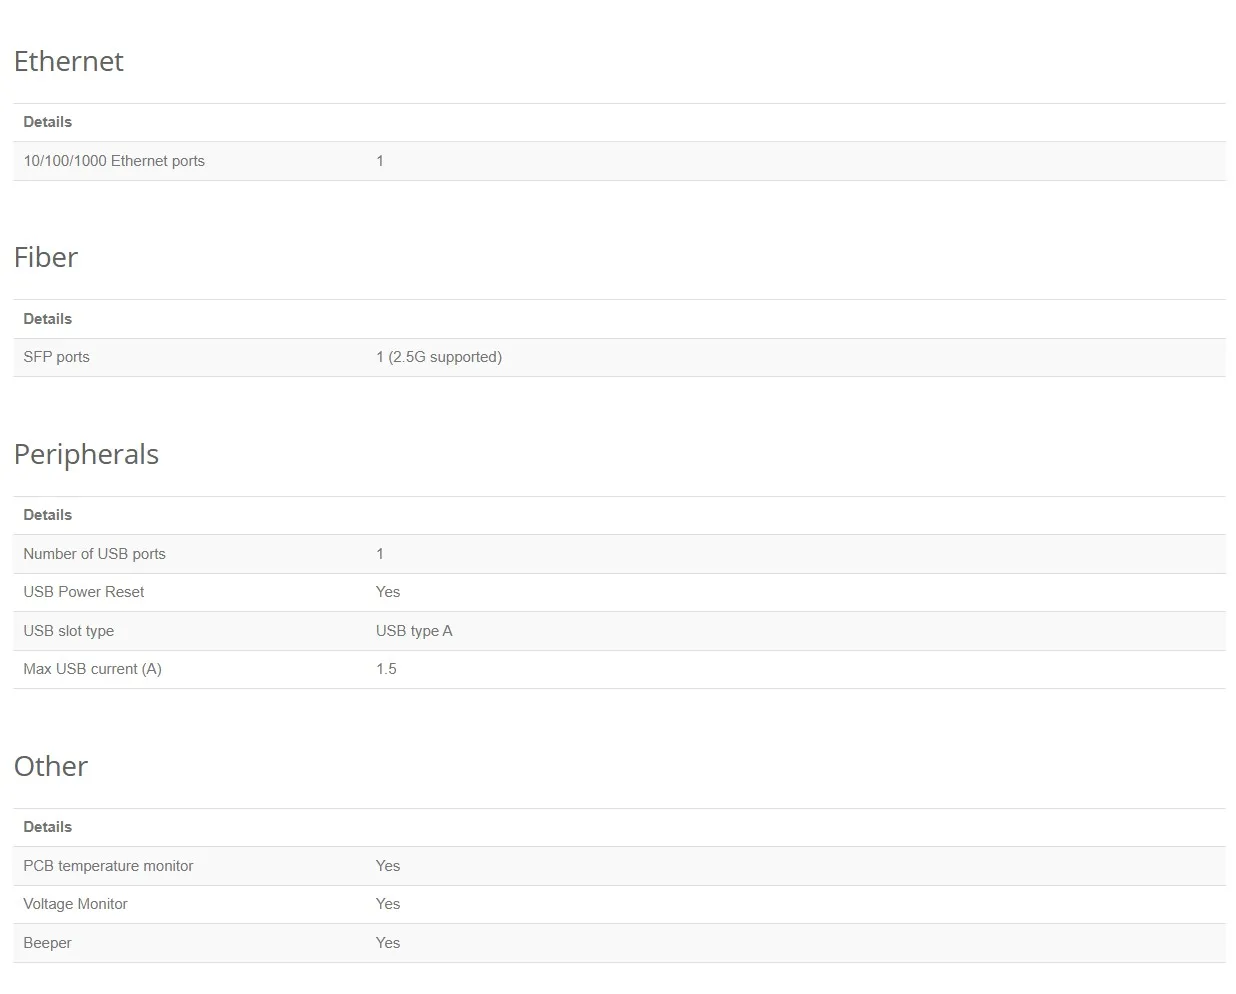Click the Max USB current value '1.5'
The height and width of the screenshot is (994, 1236).
386,669
